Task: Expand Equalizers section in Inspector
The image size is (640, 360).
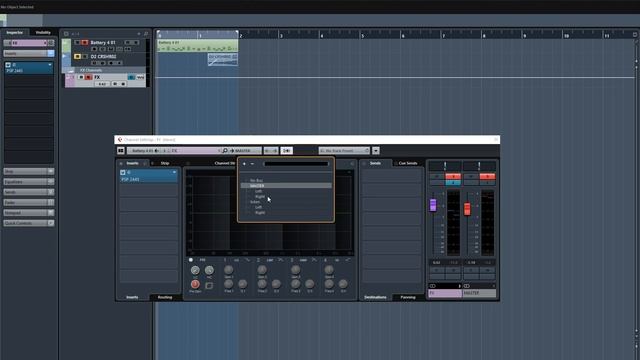Action: point(29,182)
